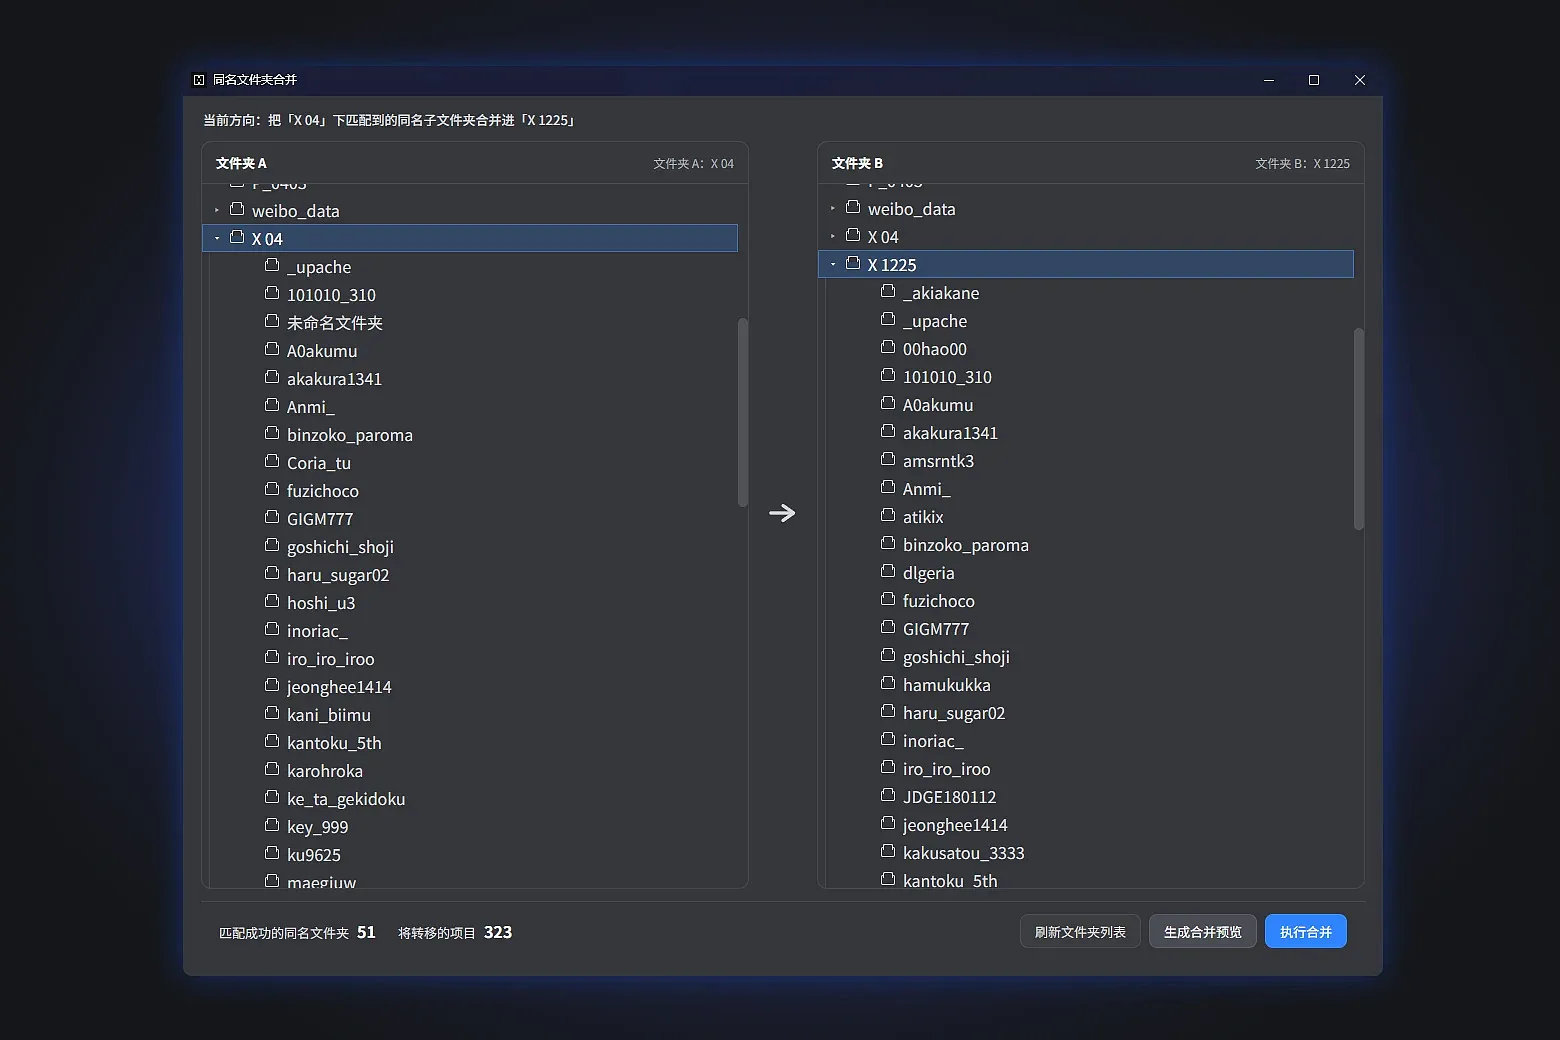Click the app icon in title bar
Viewport: 1560px width, 1040px height.
199,80
